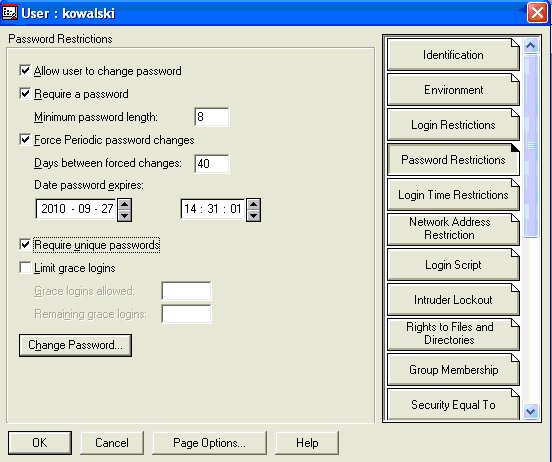Increase the password expiry date with up arrow

click(125, 204)
